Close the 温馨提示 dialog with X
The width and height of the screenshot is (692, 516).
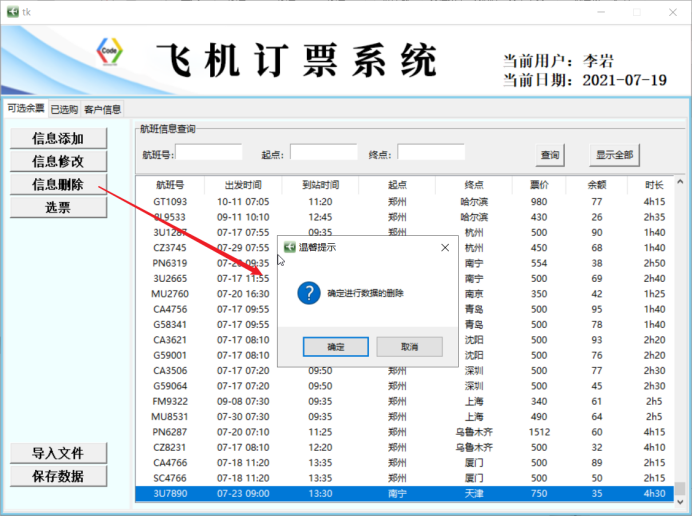click(445, 248)
